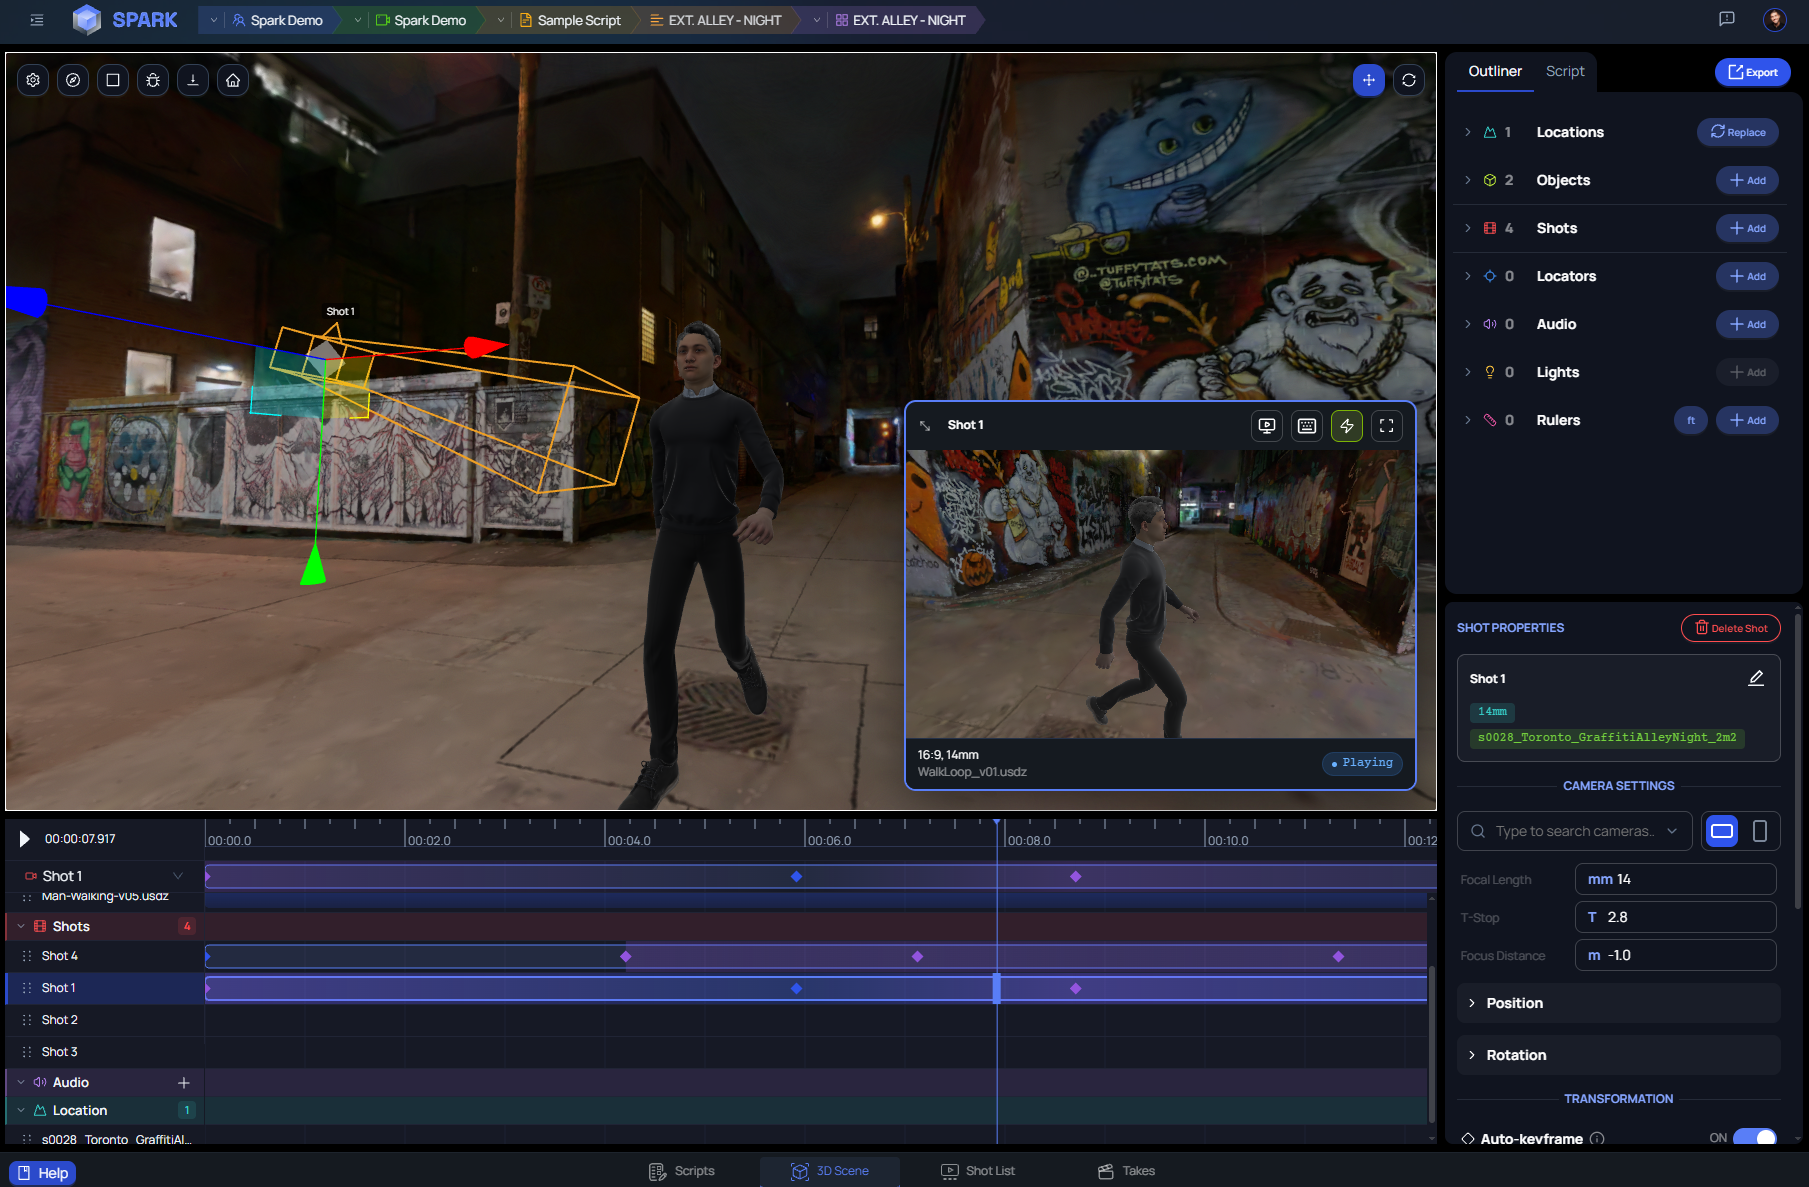Viewport: 1809px width, 1187px height.
Task: Select portrait camera orientation
Action: coord(1760,831)
